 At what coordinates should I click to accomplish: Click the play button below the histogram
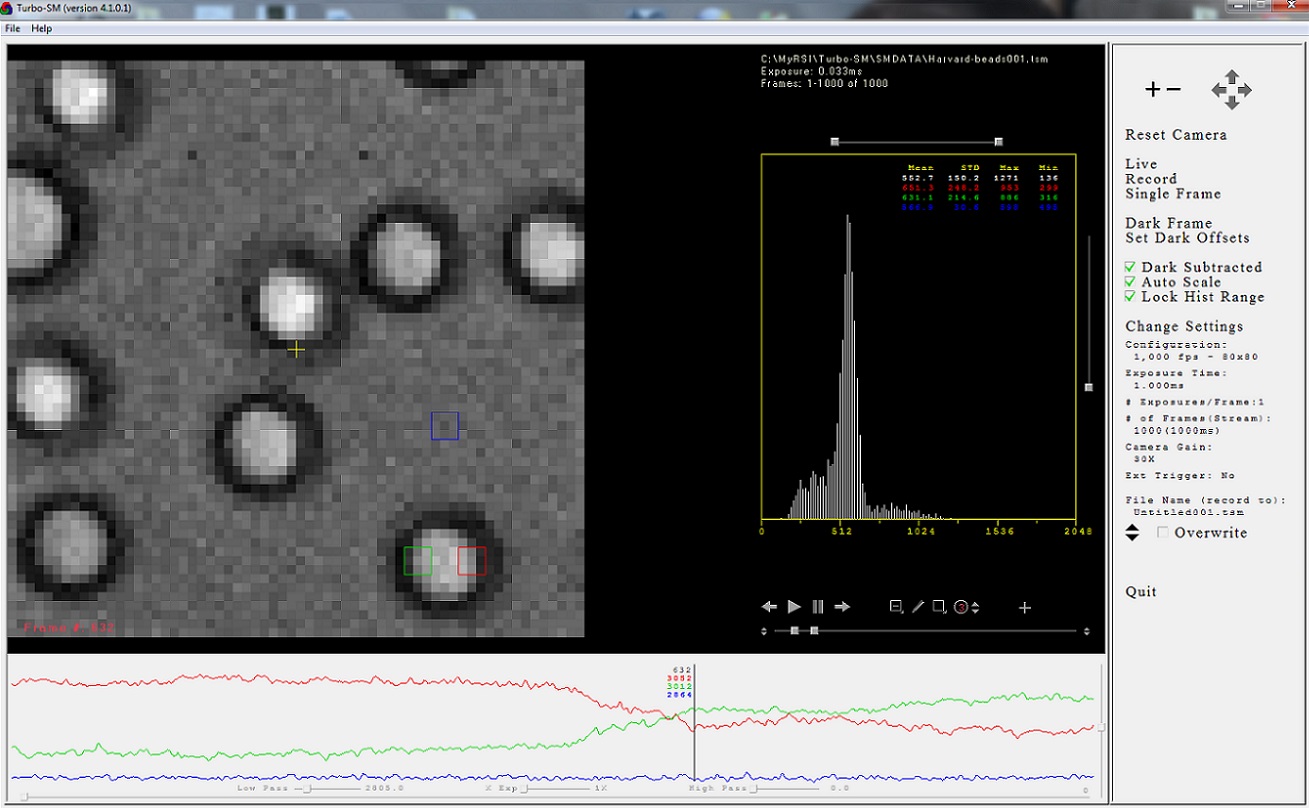pos(794,606)
